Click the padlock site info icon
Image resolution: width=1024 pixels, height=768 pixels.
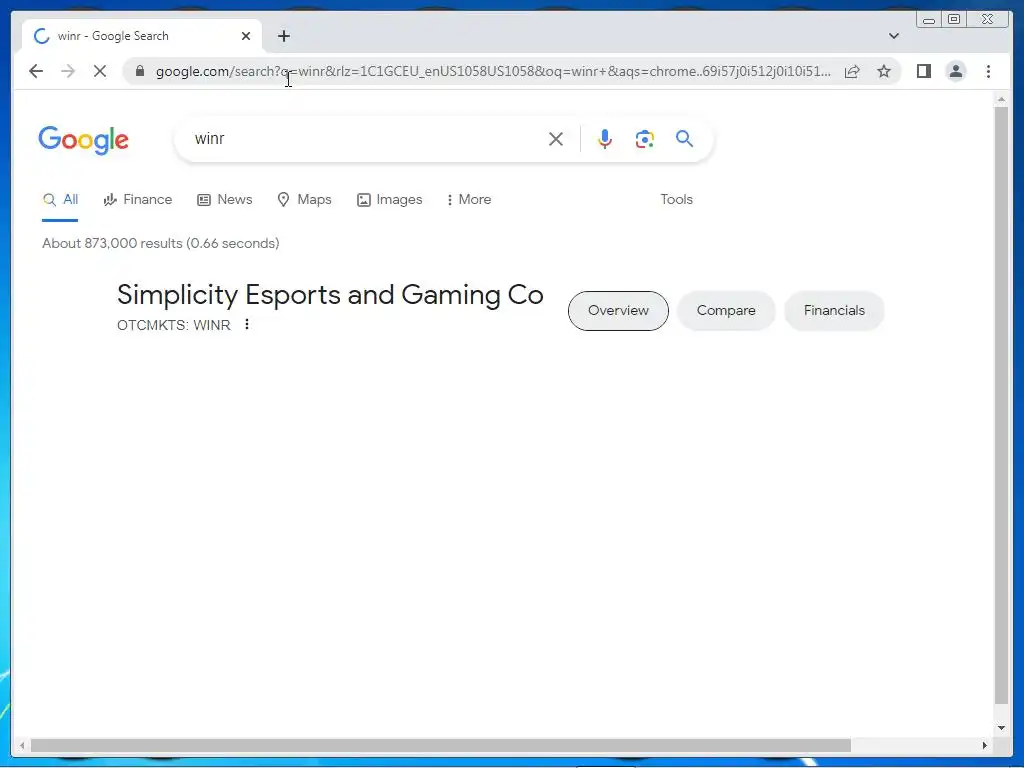pyautogui.click(x=139, y=71)
